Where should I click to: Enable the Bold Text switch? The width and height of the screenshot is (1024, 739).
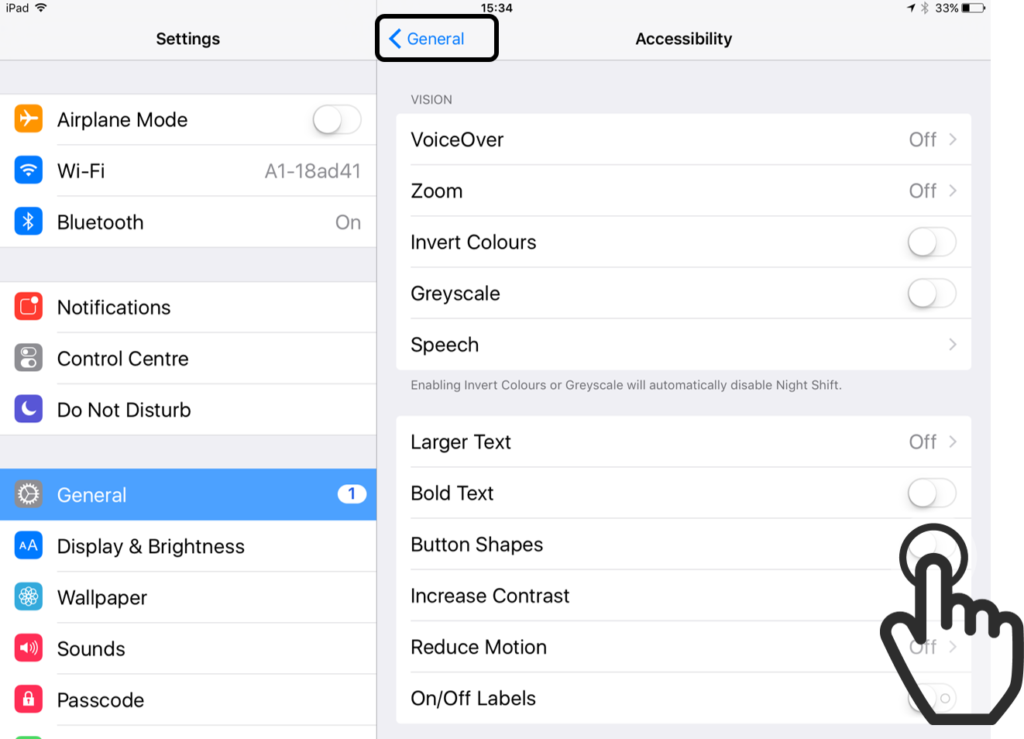coord(931,494)
